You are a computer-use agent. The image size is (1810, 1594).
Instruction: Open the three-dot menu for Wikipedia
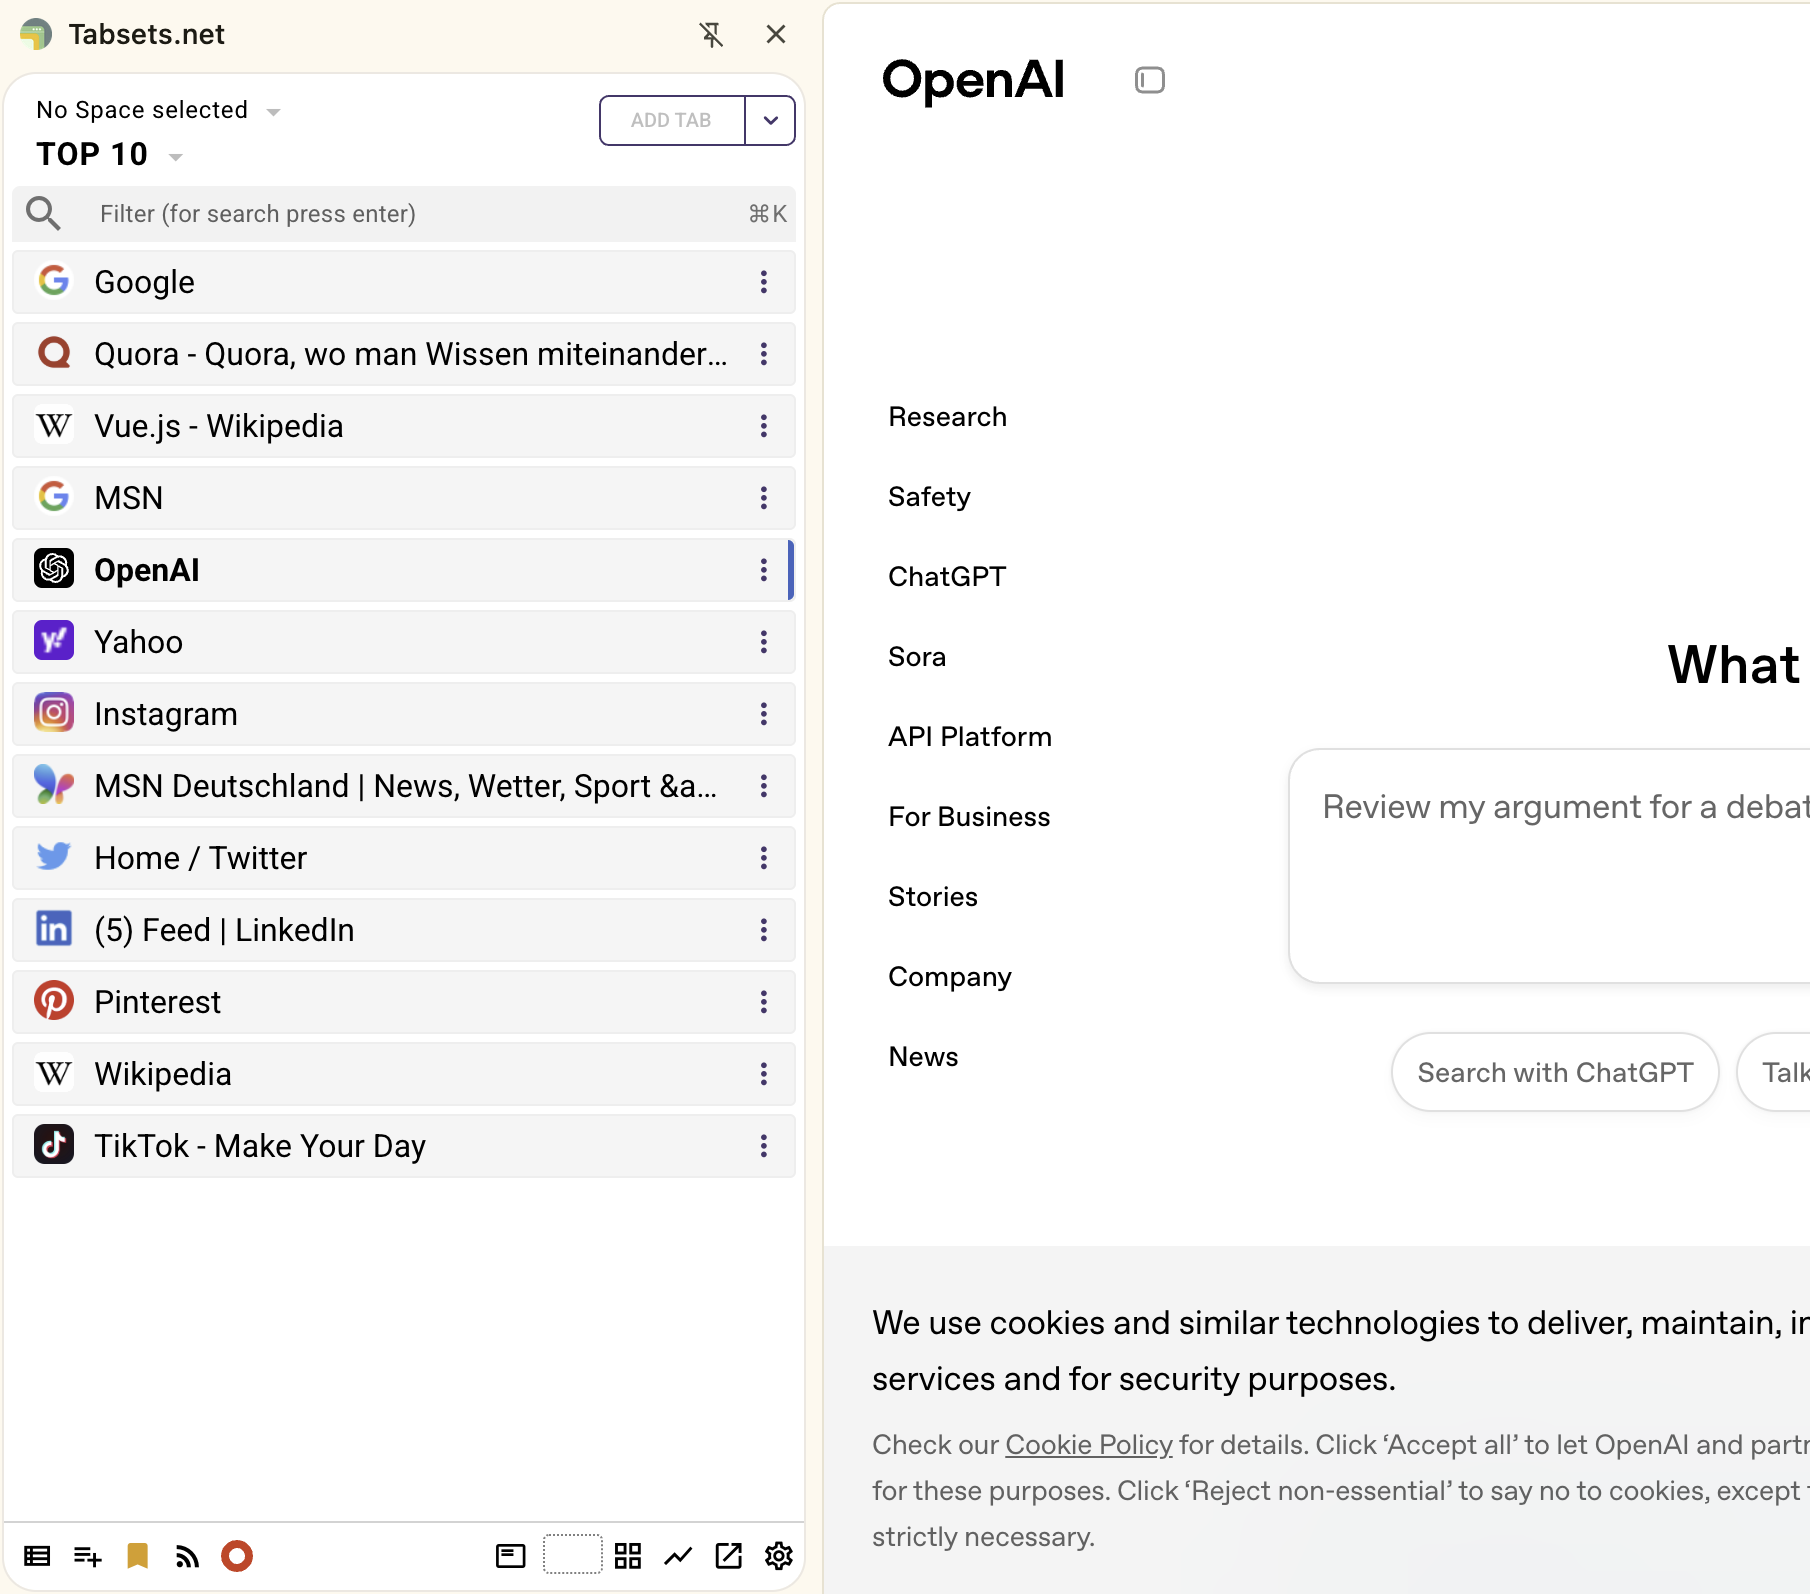pos(764,1074)
